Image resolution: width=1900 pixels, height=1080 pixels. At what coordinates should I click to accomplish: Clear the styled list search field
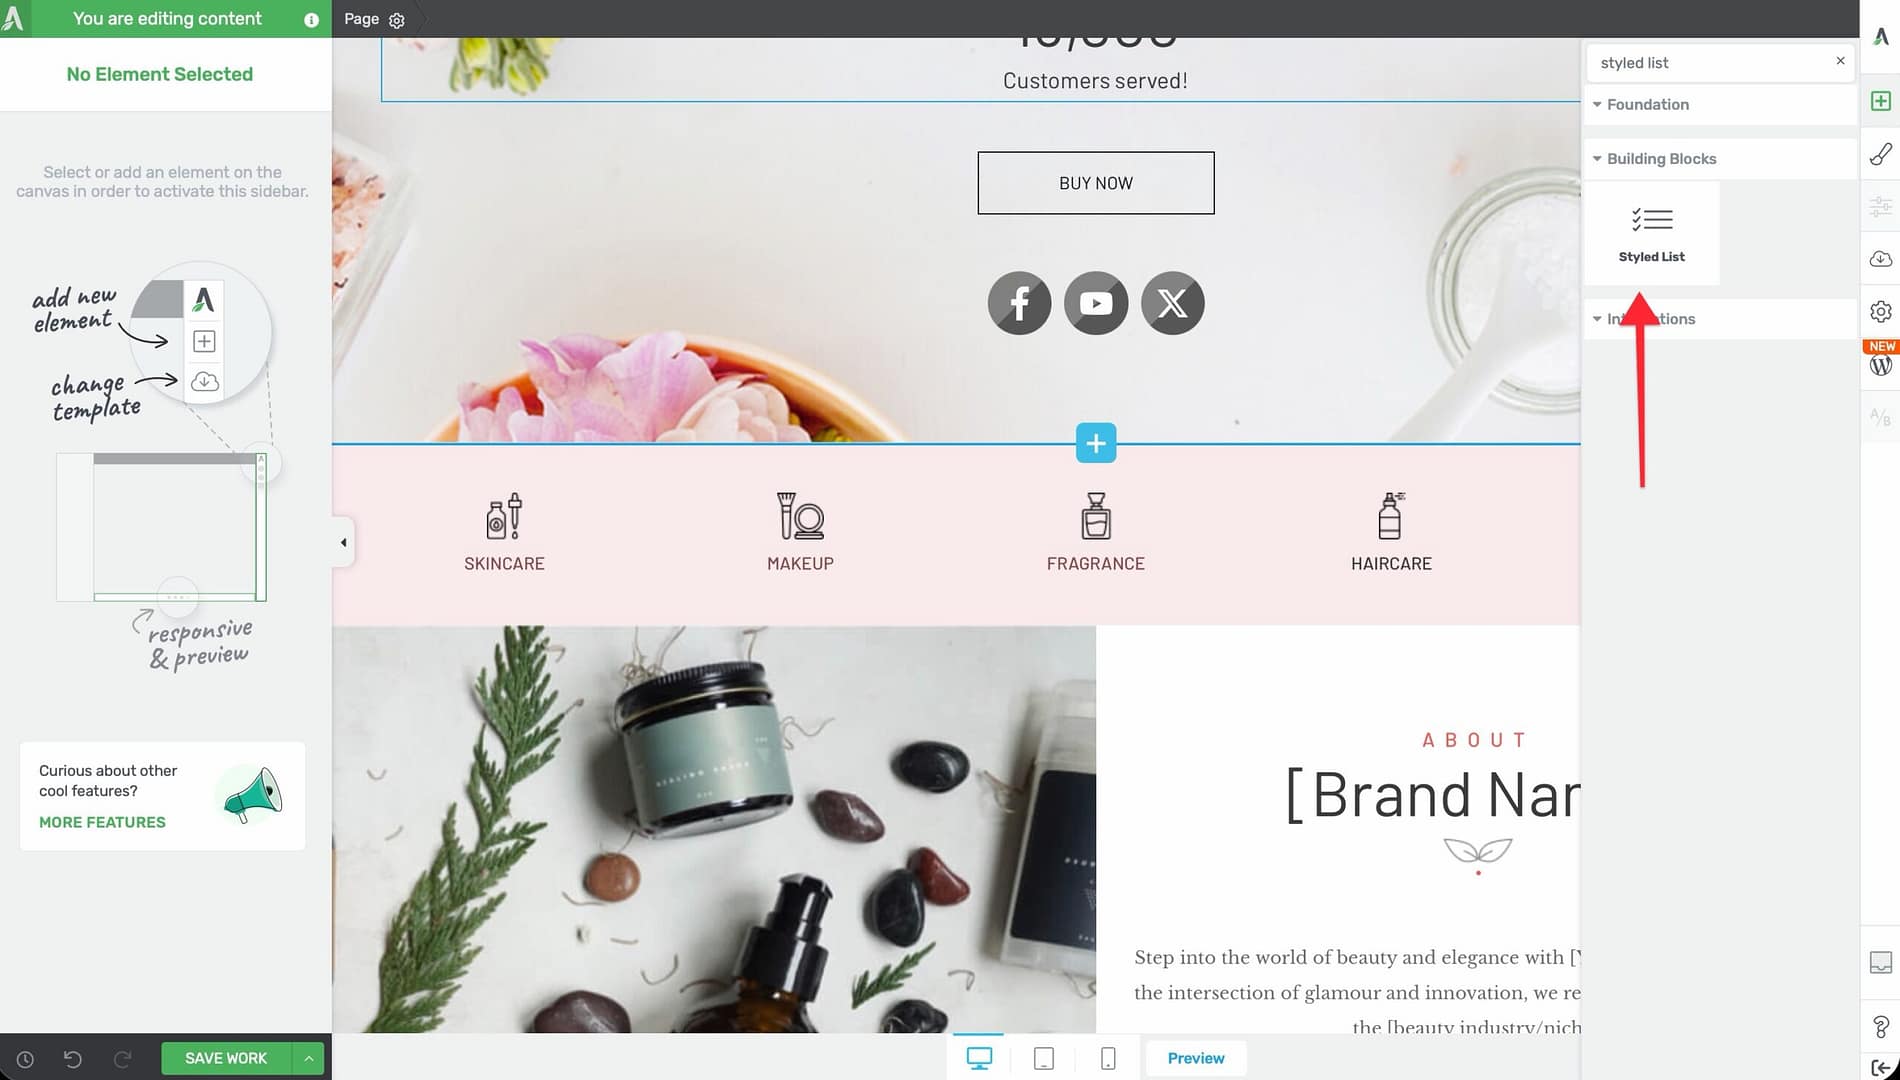(1840, 61)
